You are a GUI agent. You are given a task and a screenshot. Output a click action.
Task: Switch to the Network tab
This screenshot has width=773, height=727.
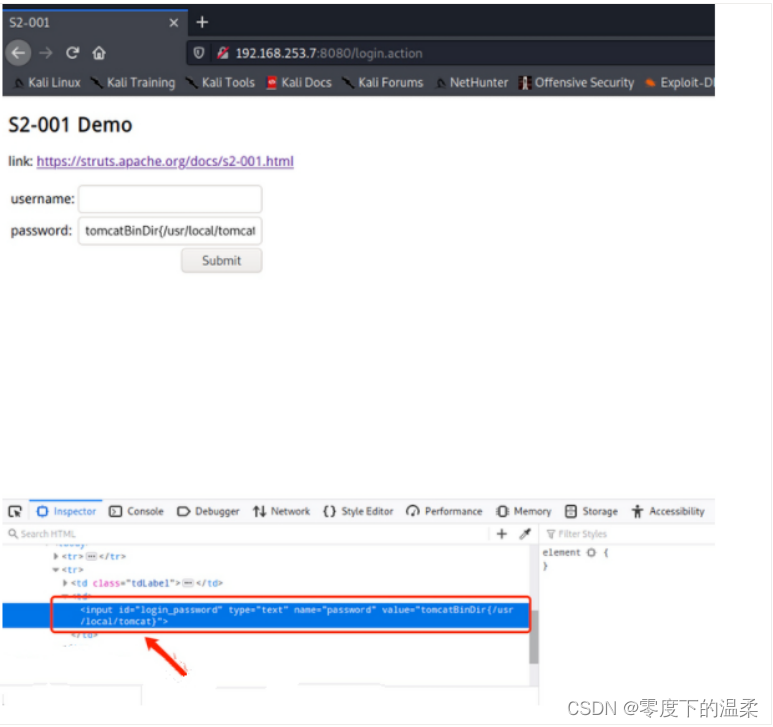click(x=281, y=512)
